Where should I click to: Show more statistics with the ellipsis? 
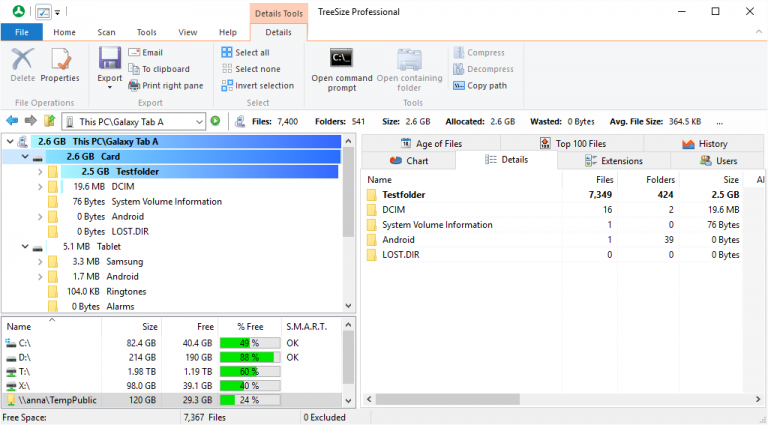[720, 122]
